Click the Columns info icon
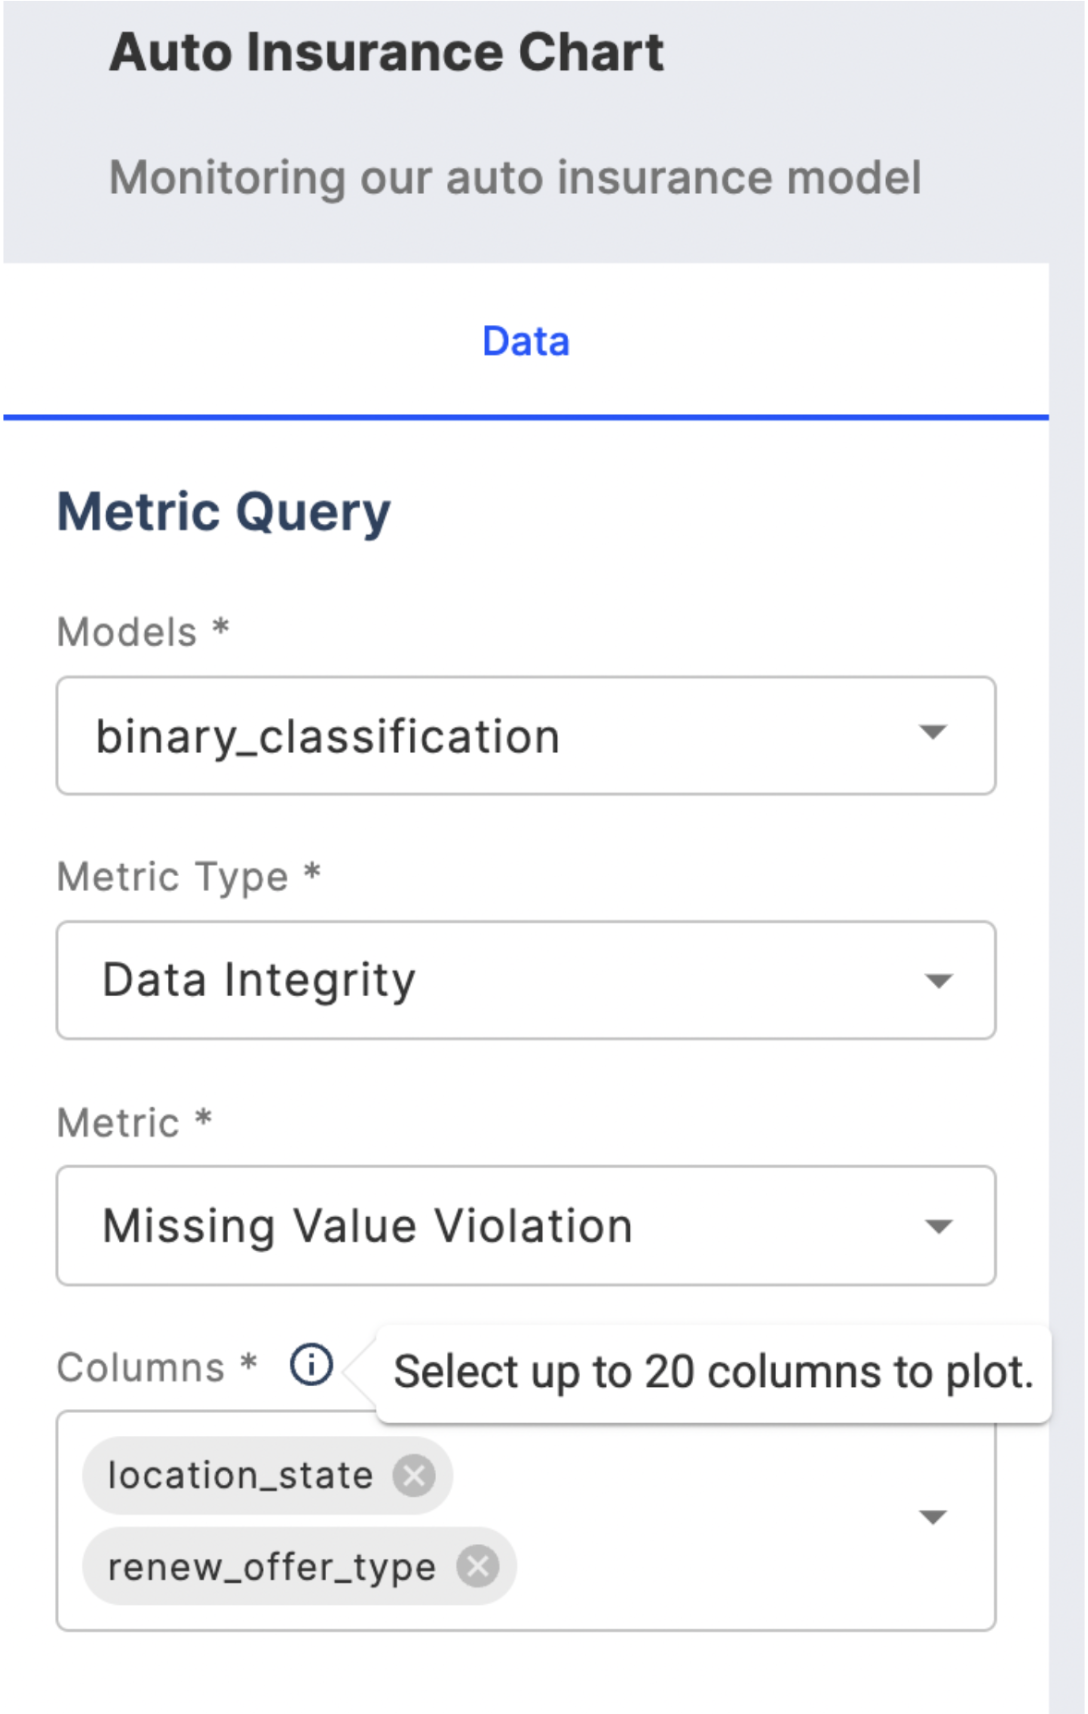 point(311,1364)
